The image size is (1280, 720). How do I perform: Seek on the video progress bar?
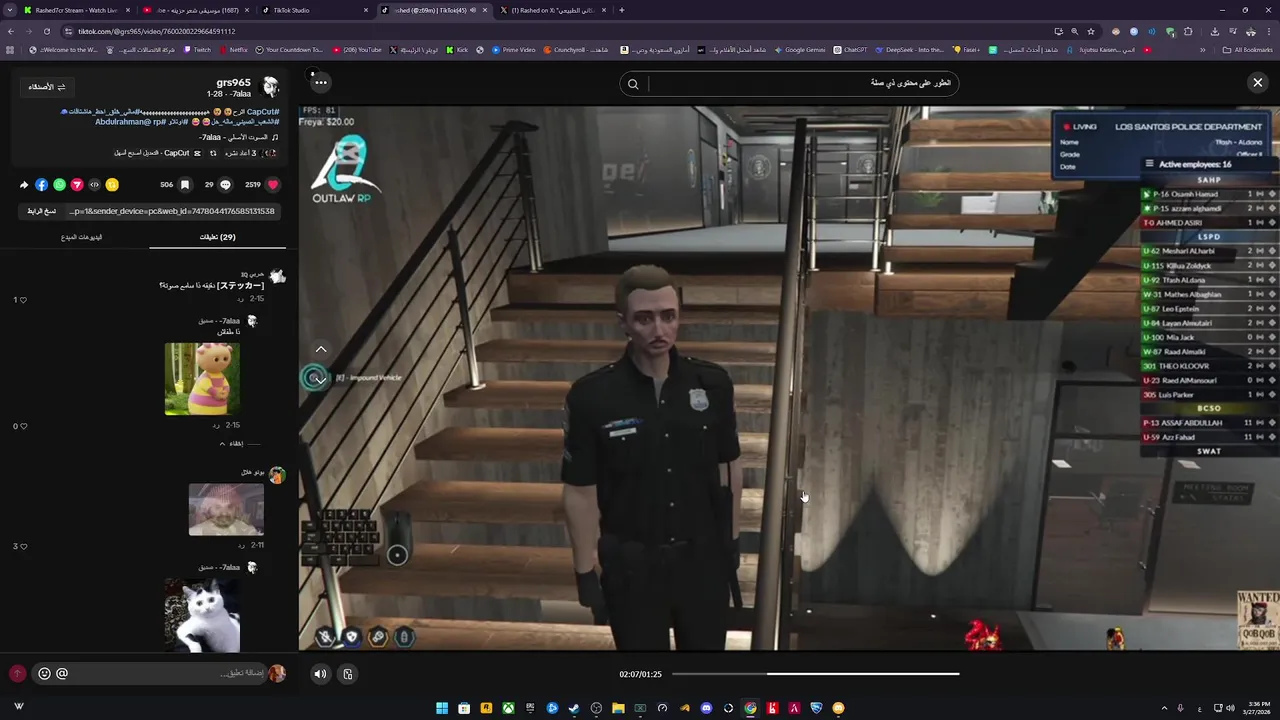coord(815,674)
